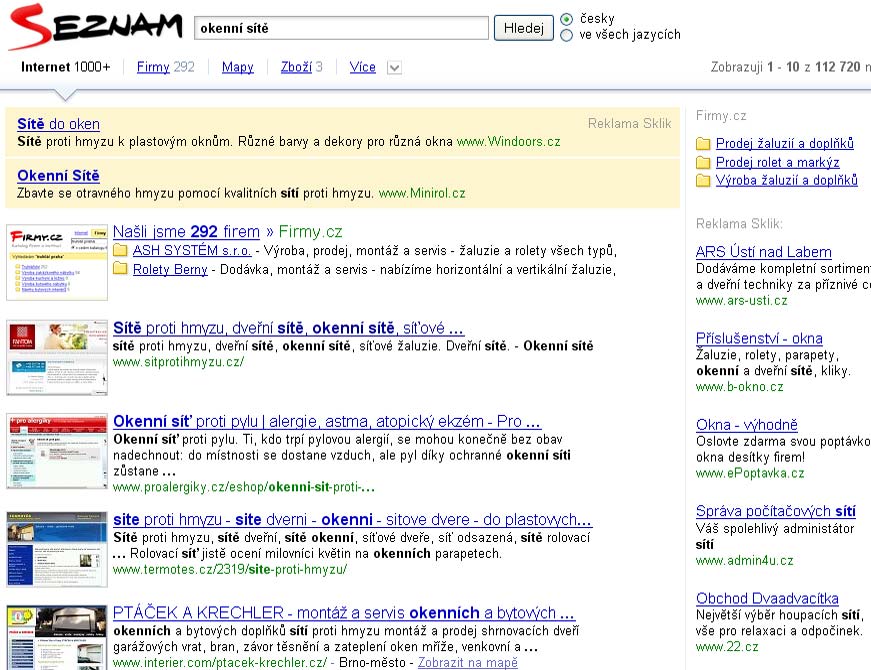Open ARS Ústí nad Labem ad
871x670 pixels.
click(763, 252)
